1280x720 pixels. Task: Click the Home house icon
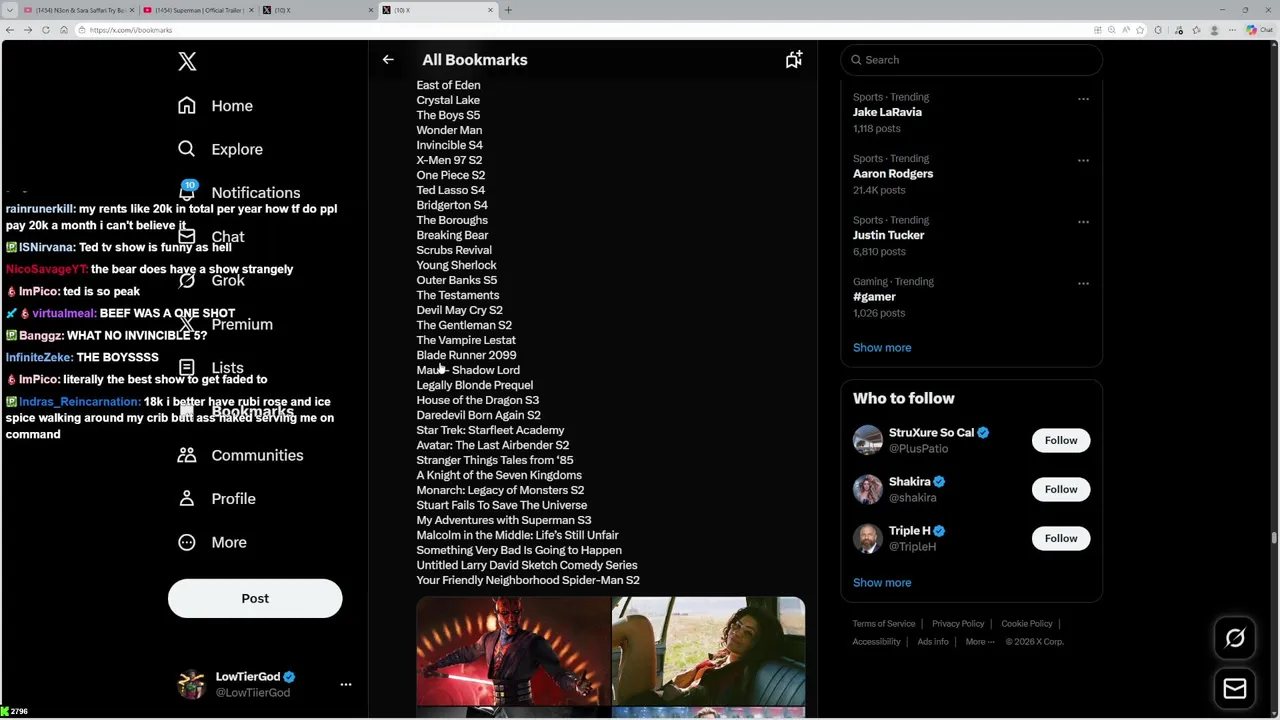(x=186, y=106)
